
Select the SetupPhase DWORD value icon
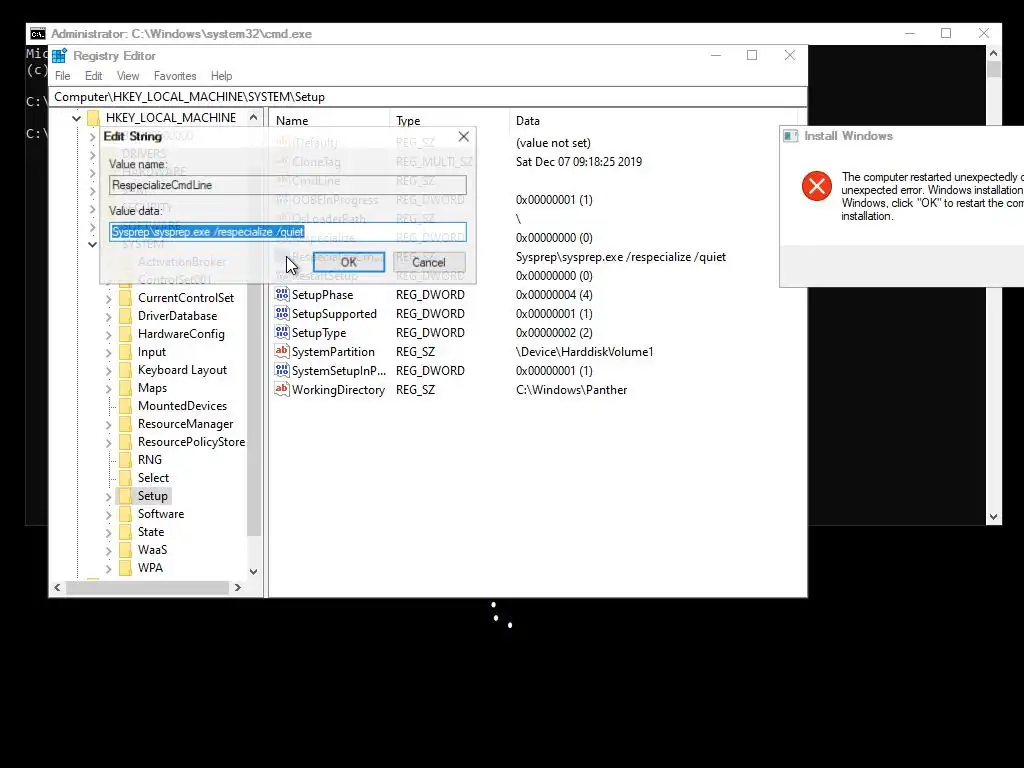[x=281, y=295]
